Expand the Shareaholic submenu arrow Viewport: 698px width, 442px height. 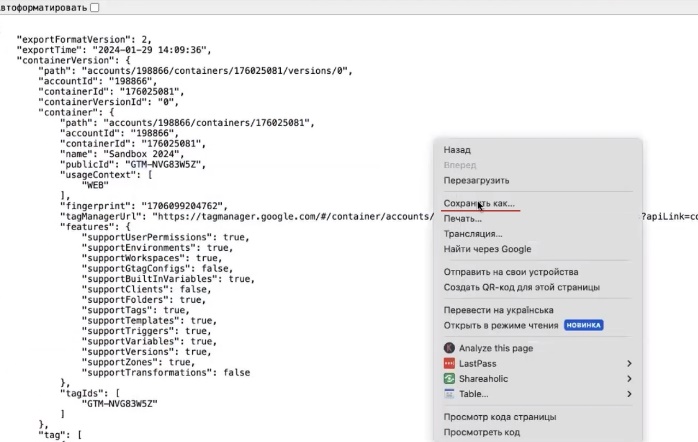(x=629, y=379)
